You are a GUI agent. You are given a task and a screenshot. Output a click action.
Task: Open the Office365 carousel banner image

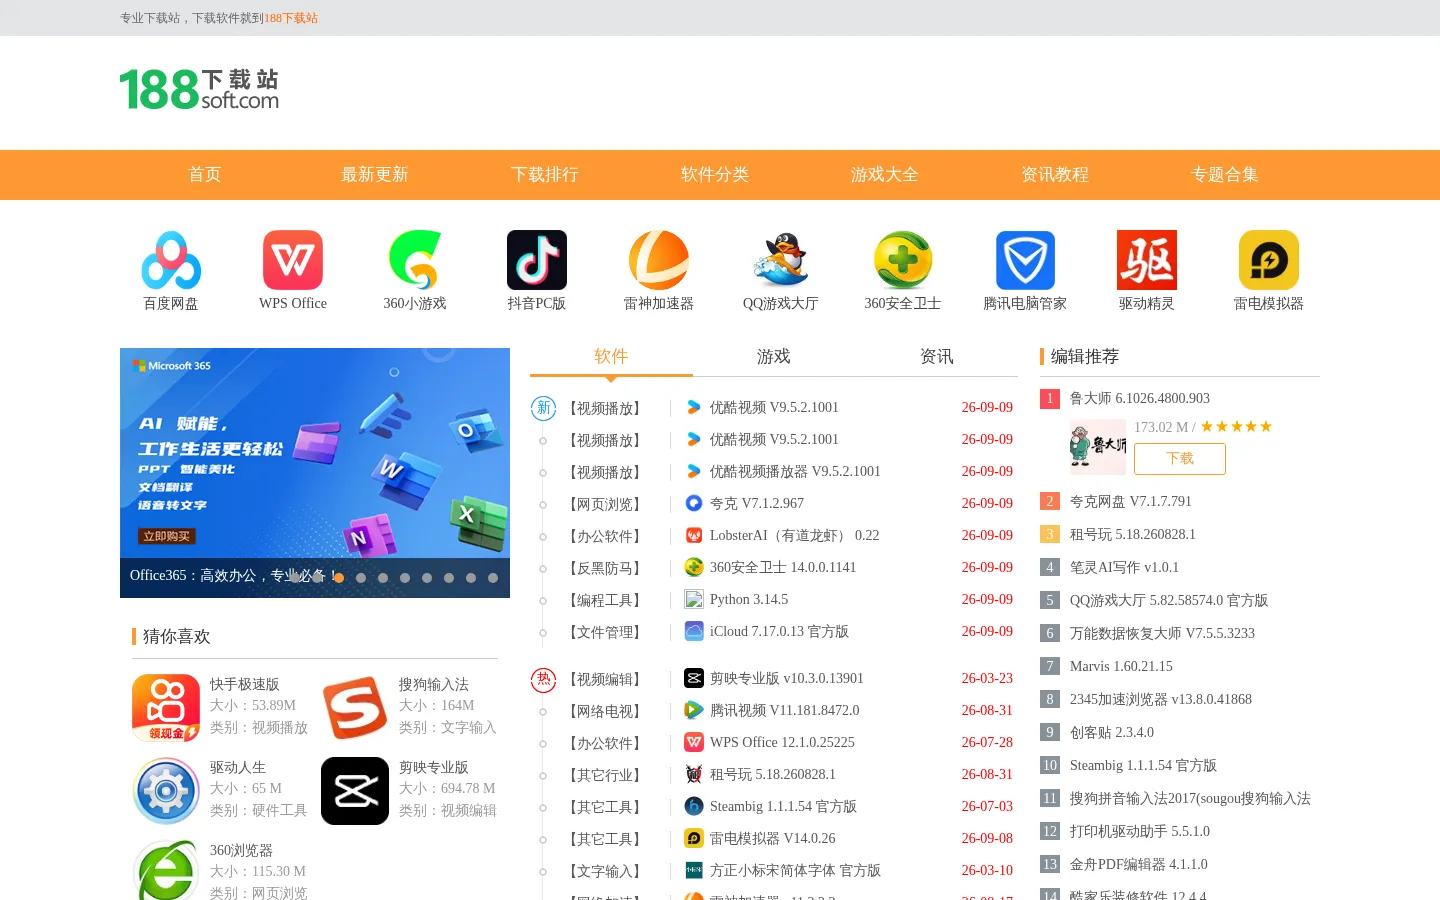coord(315,473)
